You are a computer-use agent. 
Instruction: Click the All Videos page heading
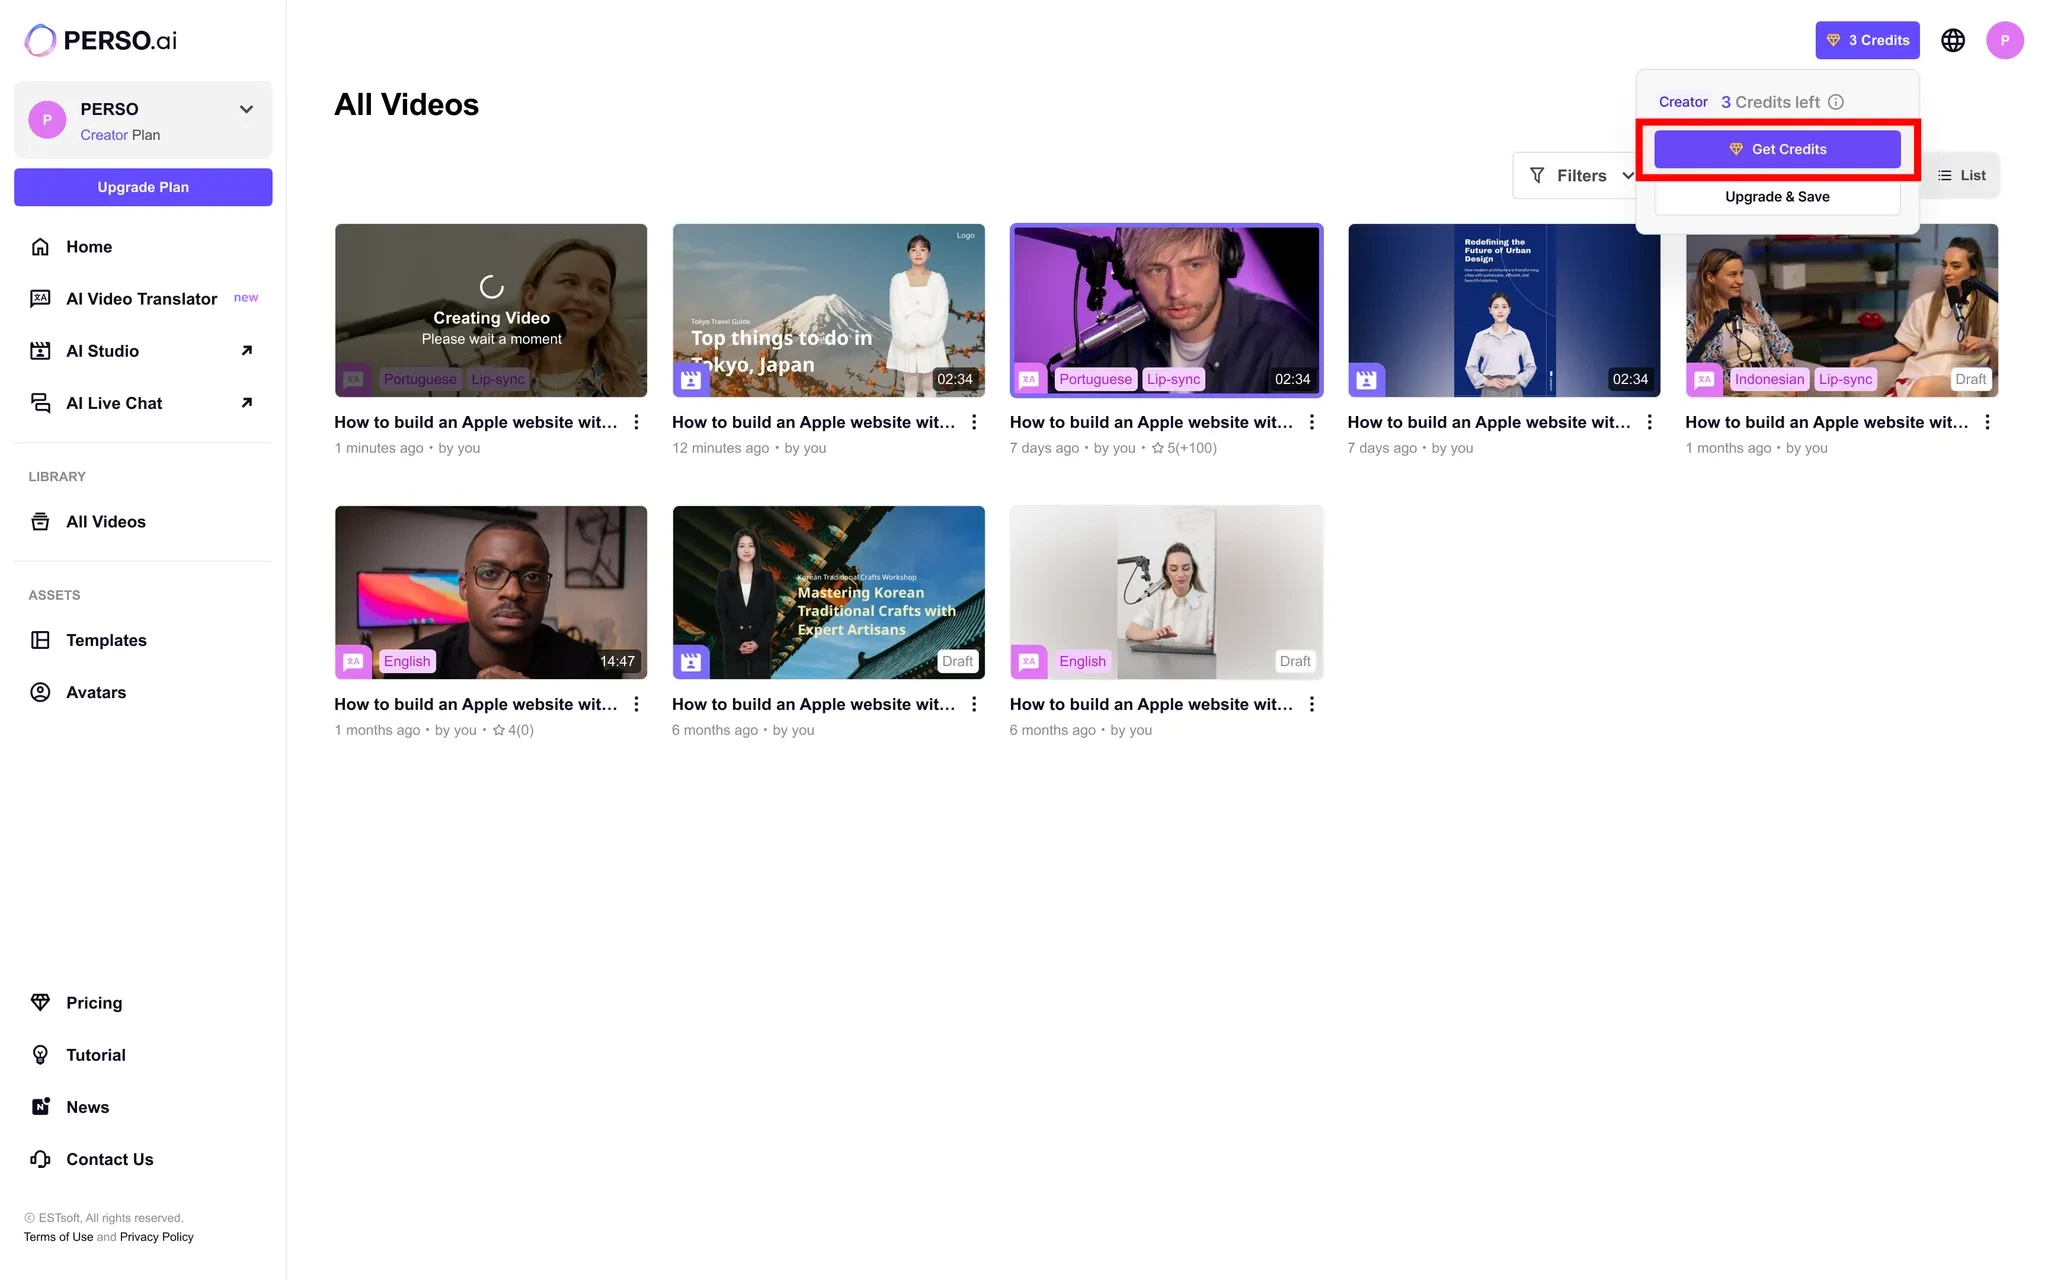point(406,105)
